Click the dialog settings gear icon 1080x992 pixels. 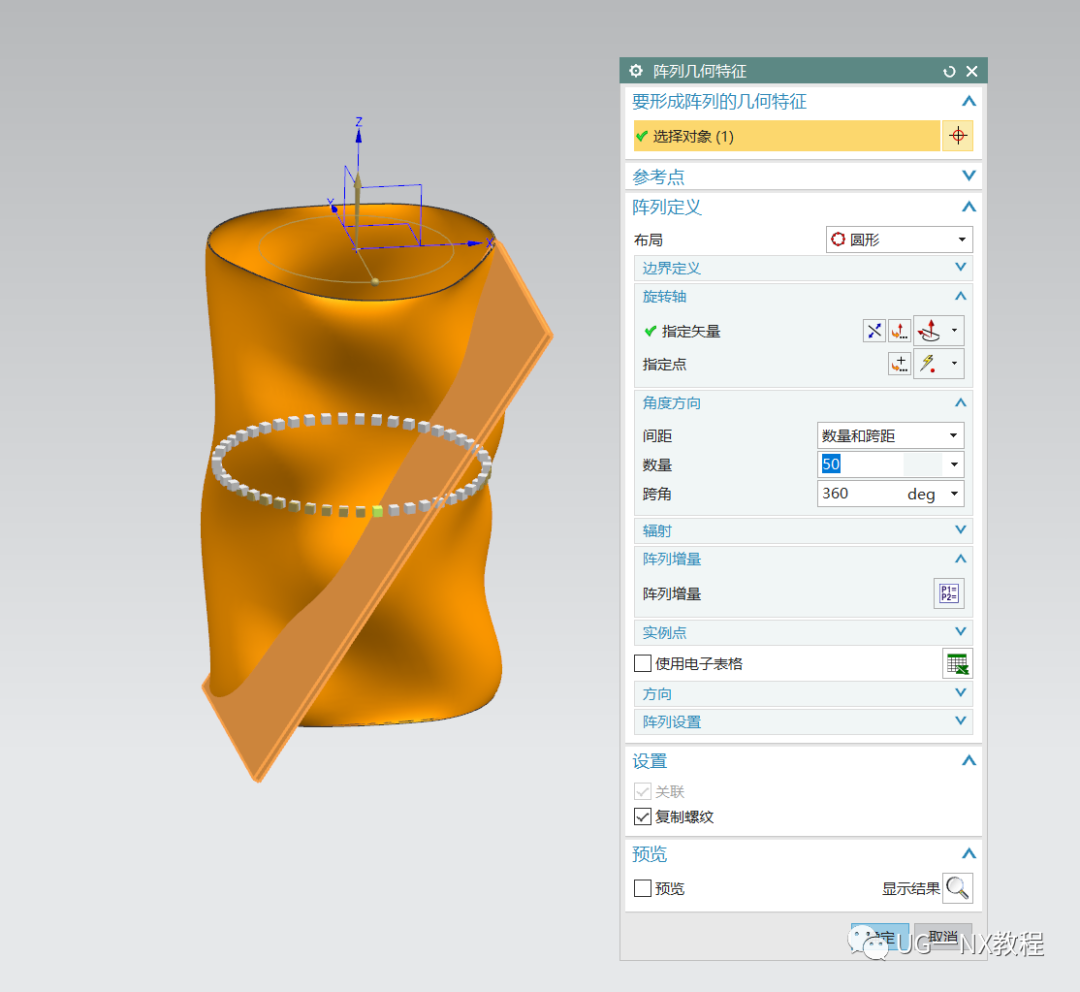click(636, 71)
